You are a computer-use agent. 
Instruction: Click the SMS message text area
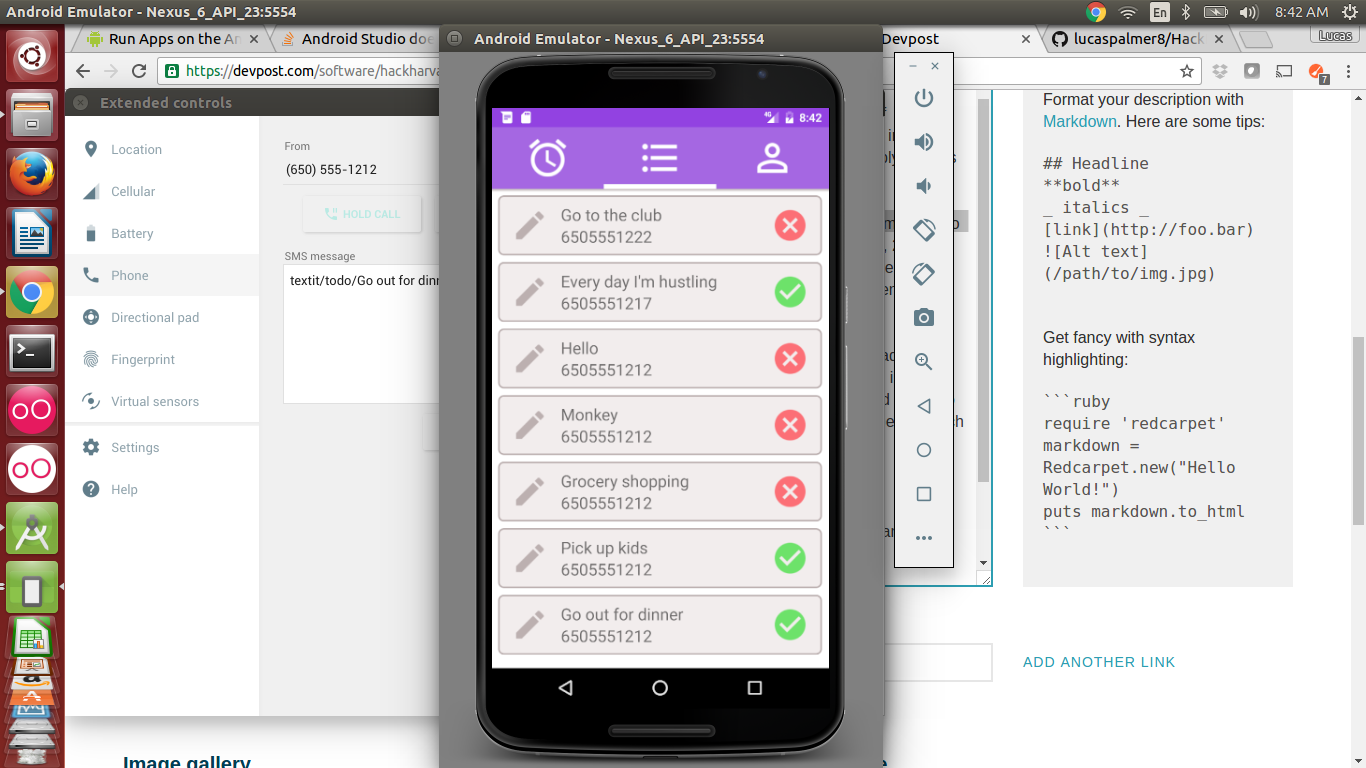pyautogui.click(x=362, y=334)
